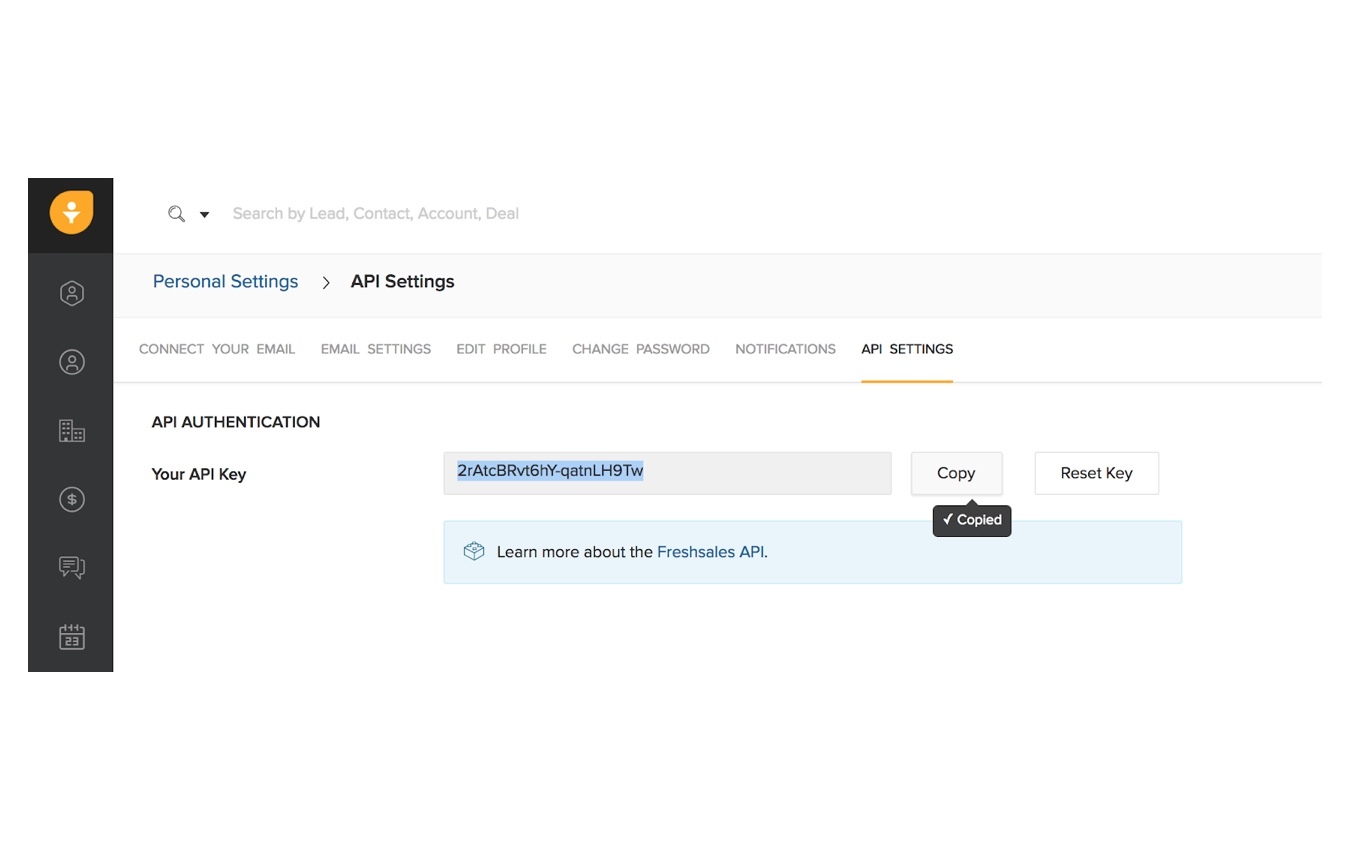Open the Conversations chat icon
The height and width of the screenshot is (850, 1350).
tap(71, 568)
